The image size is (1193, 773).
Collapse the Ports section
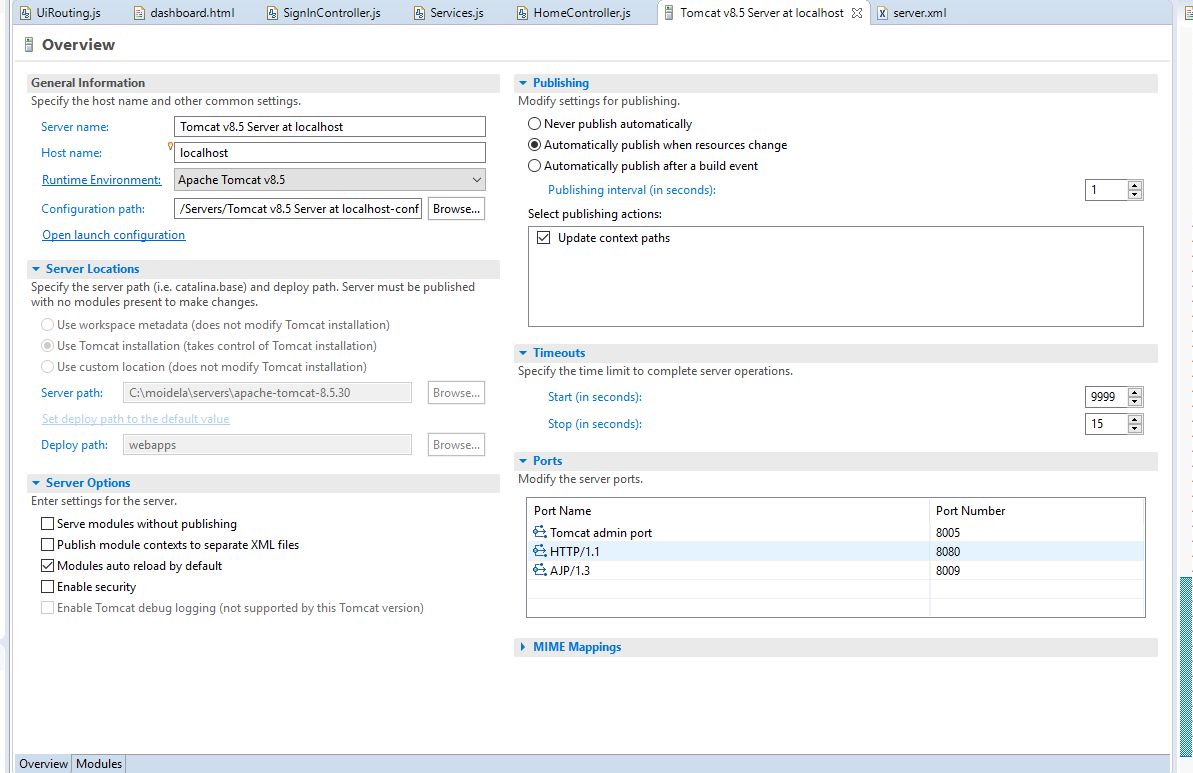[x=523, y=461]
